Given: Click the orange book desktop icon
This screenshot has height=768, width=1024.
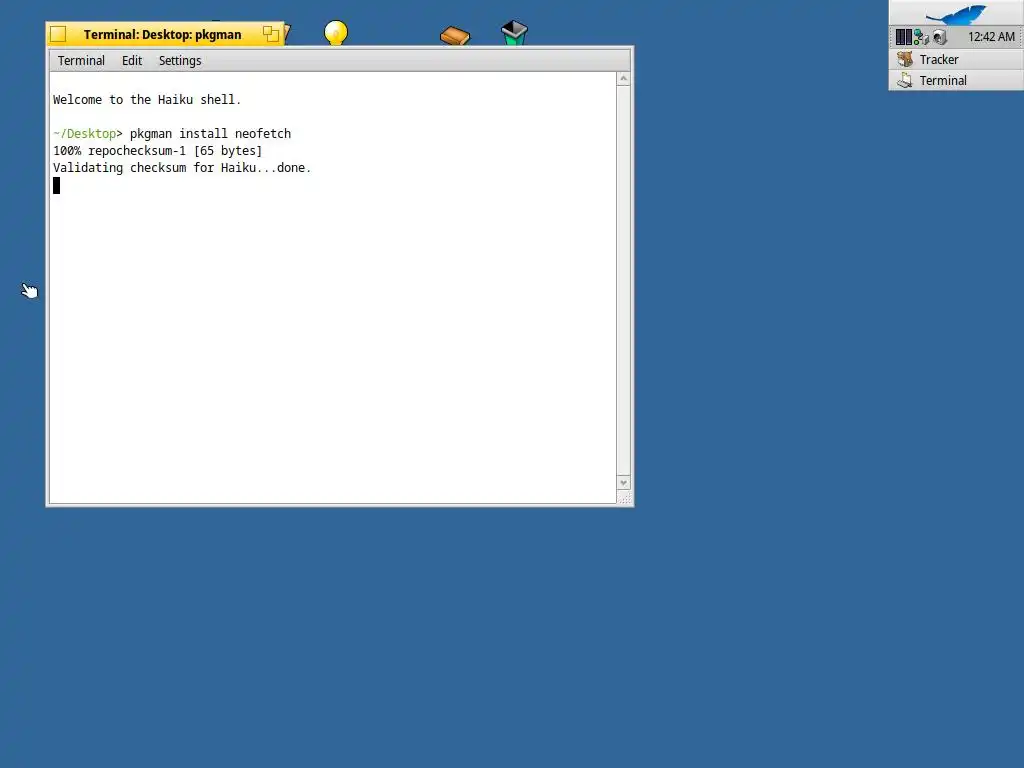Looking at the screenshot, I should pyautogui.click(x=455, y=35).
